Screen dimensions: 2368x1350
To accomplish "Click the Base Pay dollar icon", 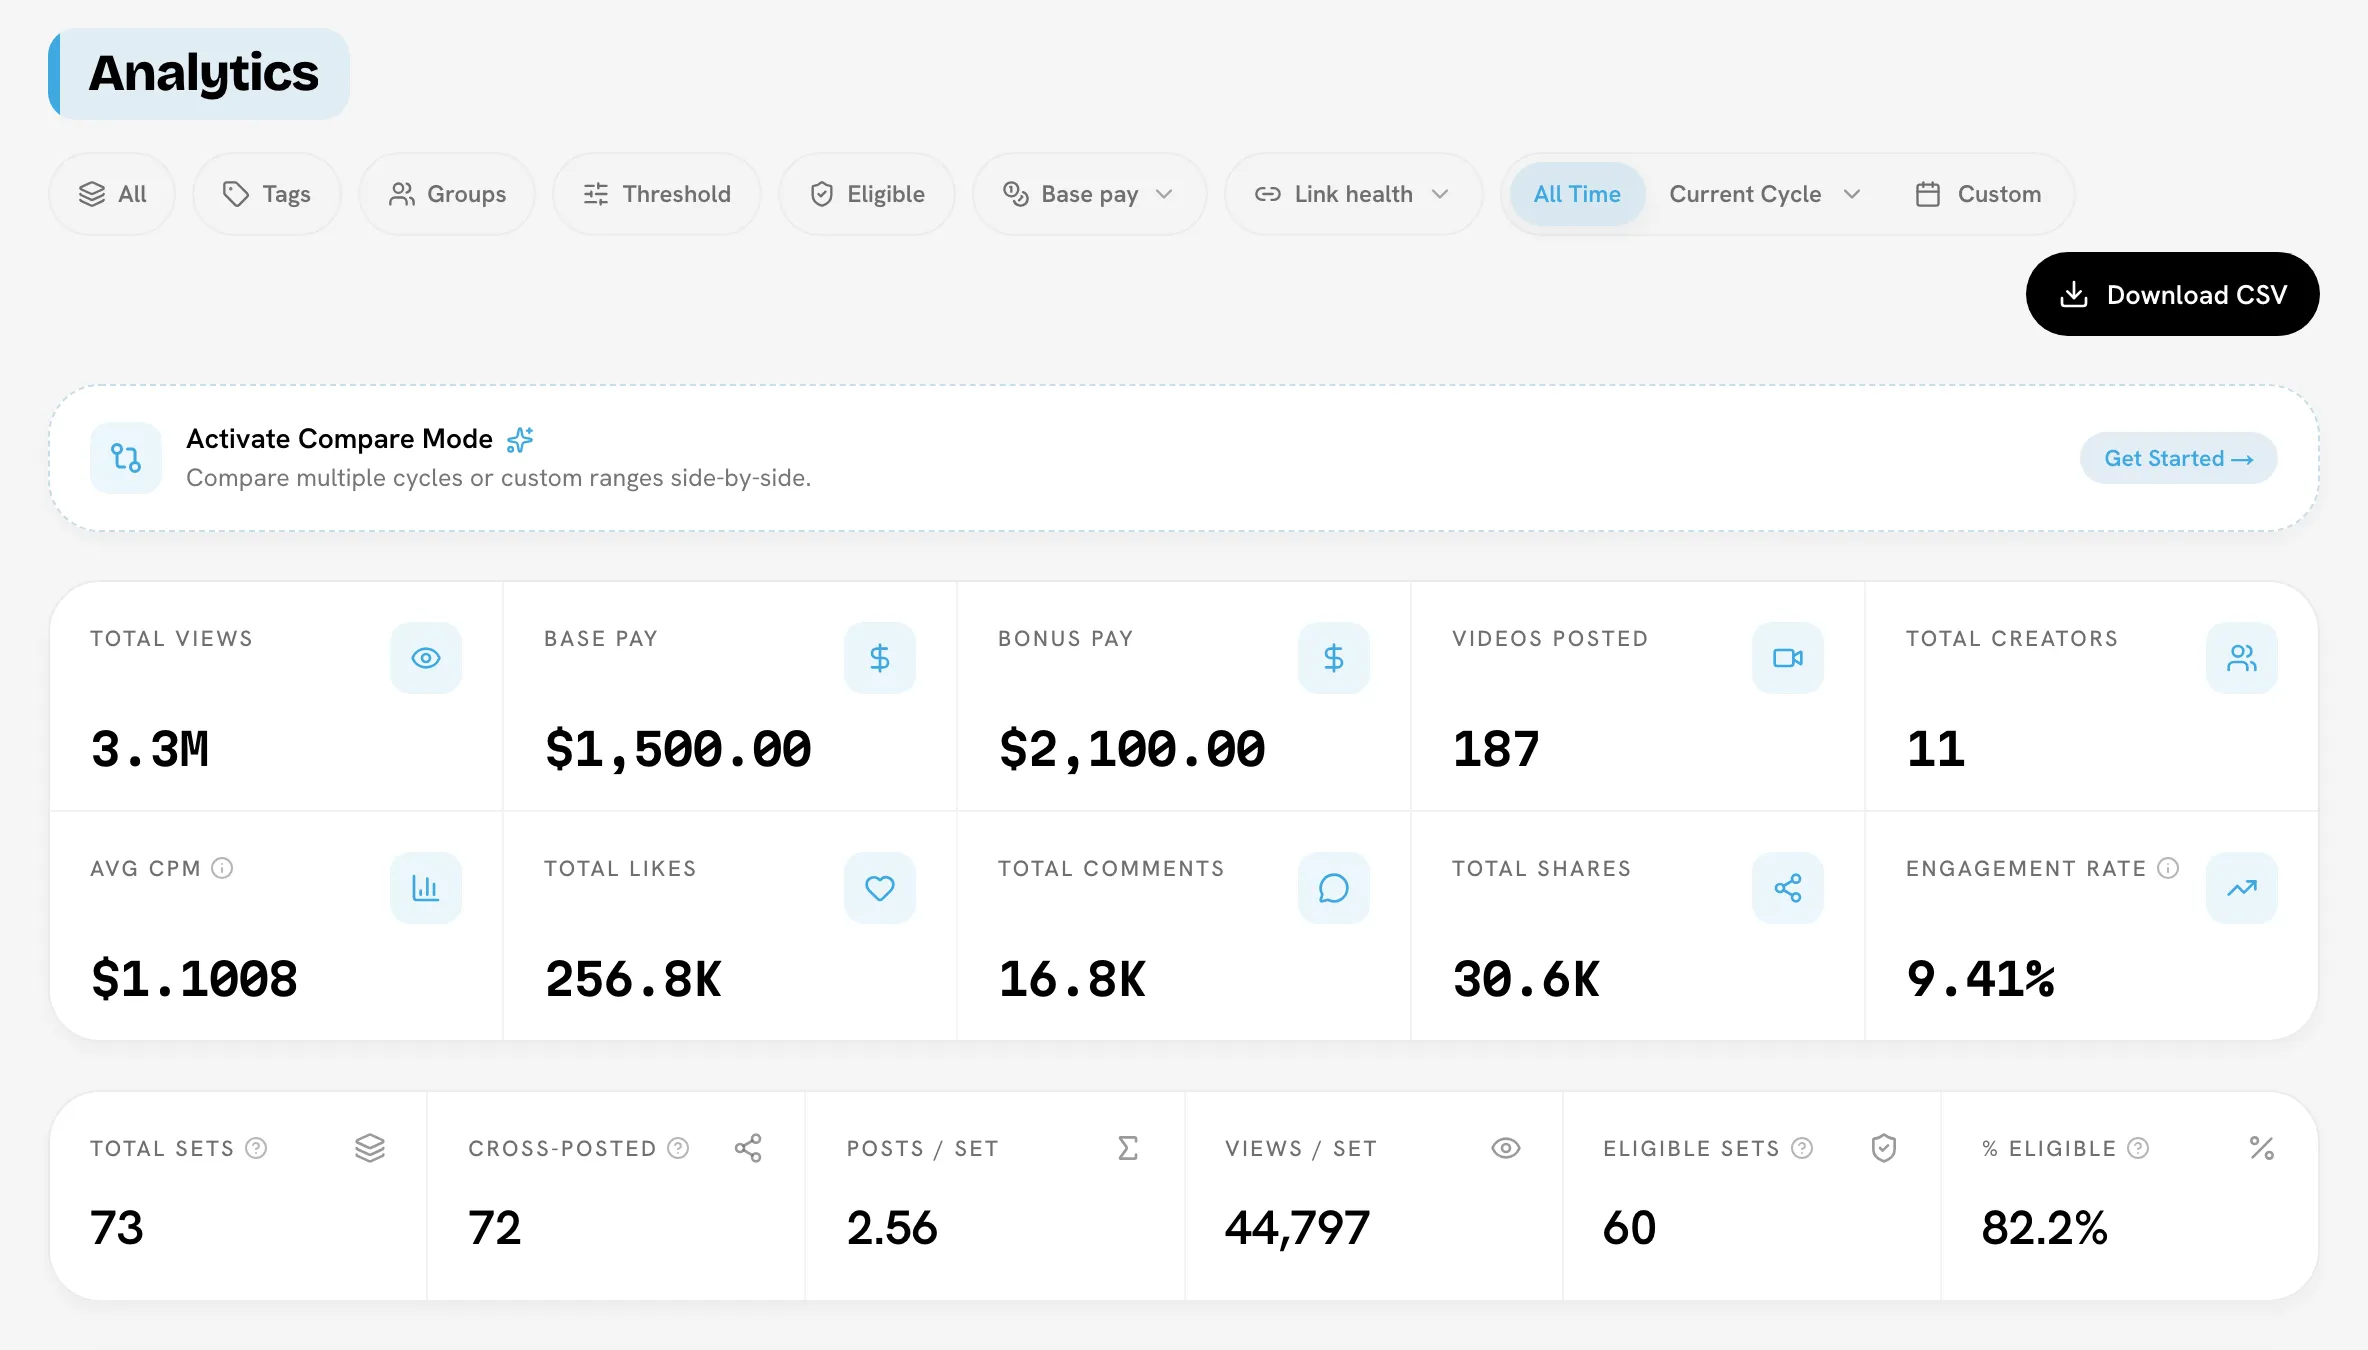I will pyautogui.click(x=880, y=658).
